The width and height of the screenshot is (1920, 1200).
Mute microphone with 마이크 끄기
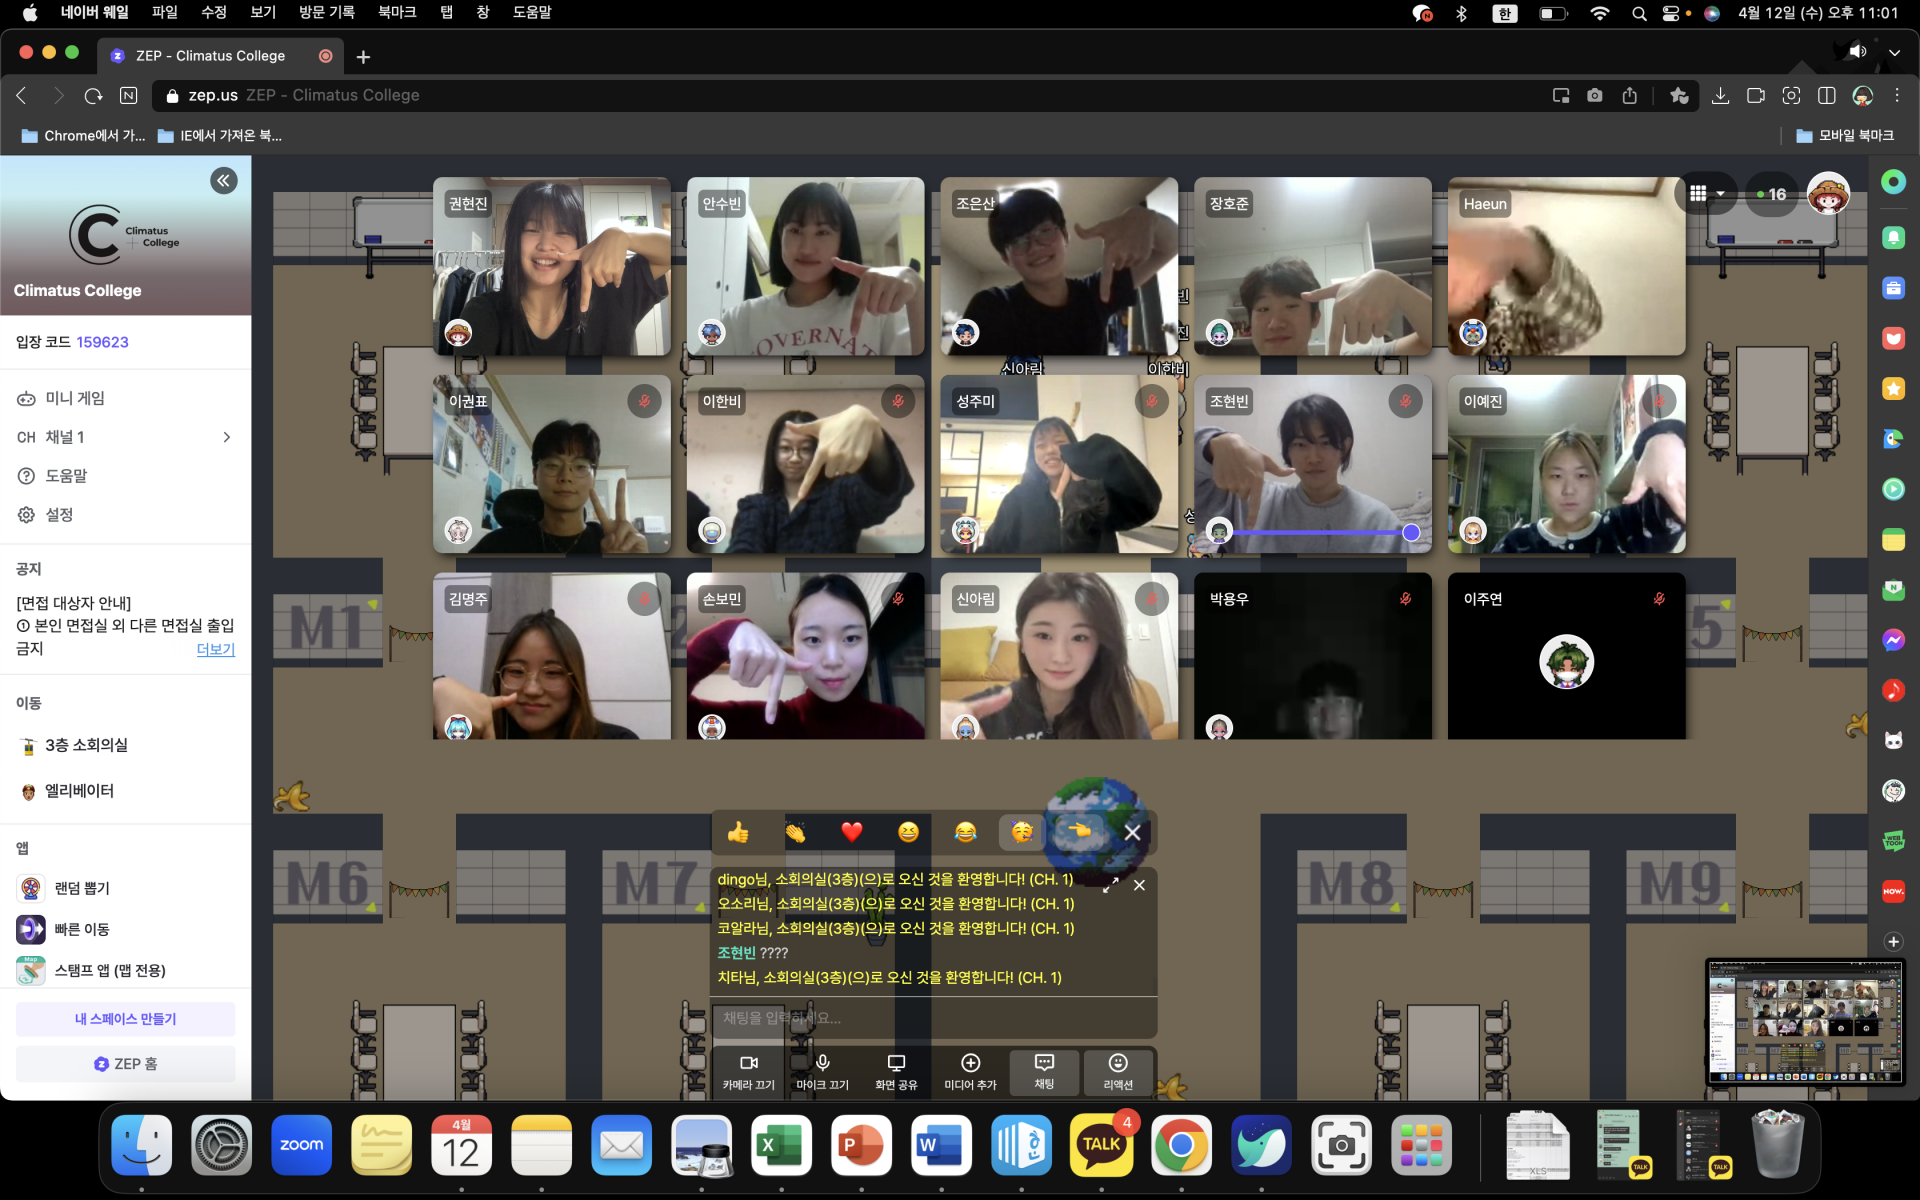[x=822, y=1071]
